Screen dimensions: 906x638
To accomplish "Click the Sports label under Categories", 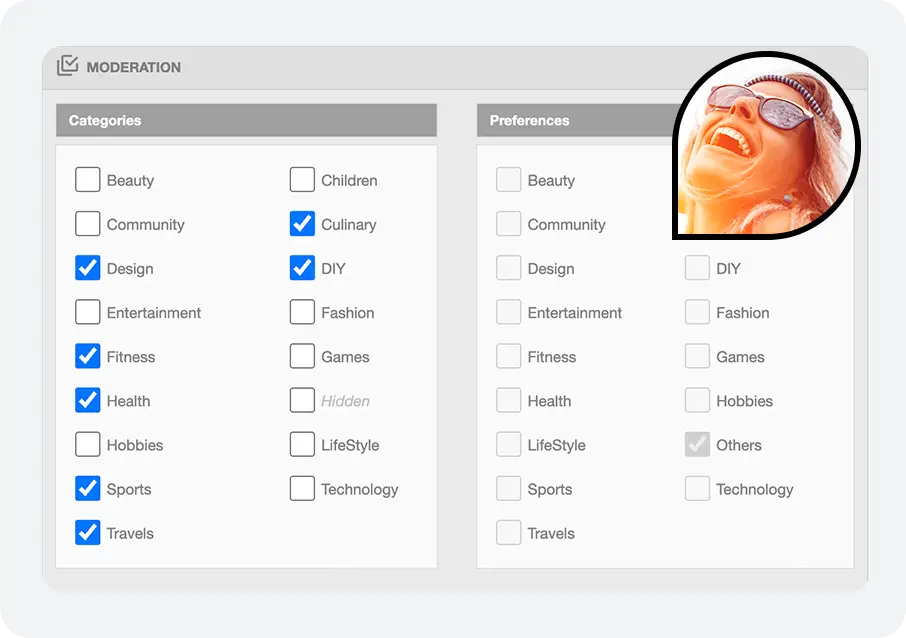I will 129,489.
